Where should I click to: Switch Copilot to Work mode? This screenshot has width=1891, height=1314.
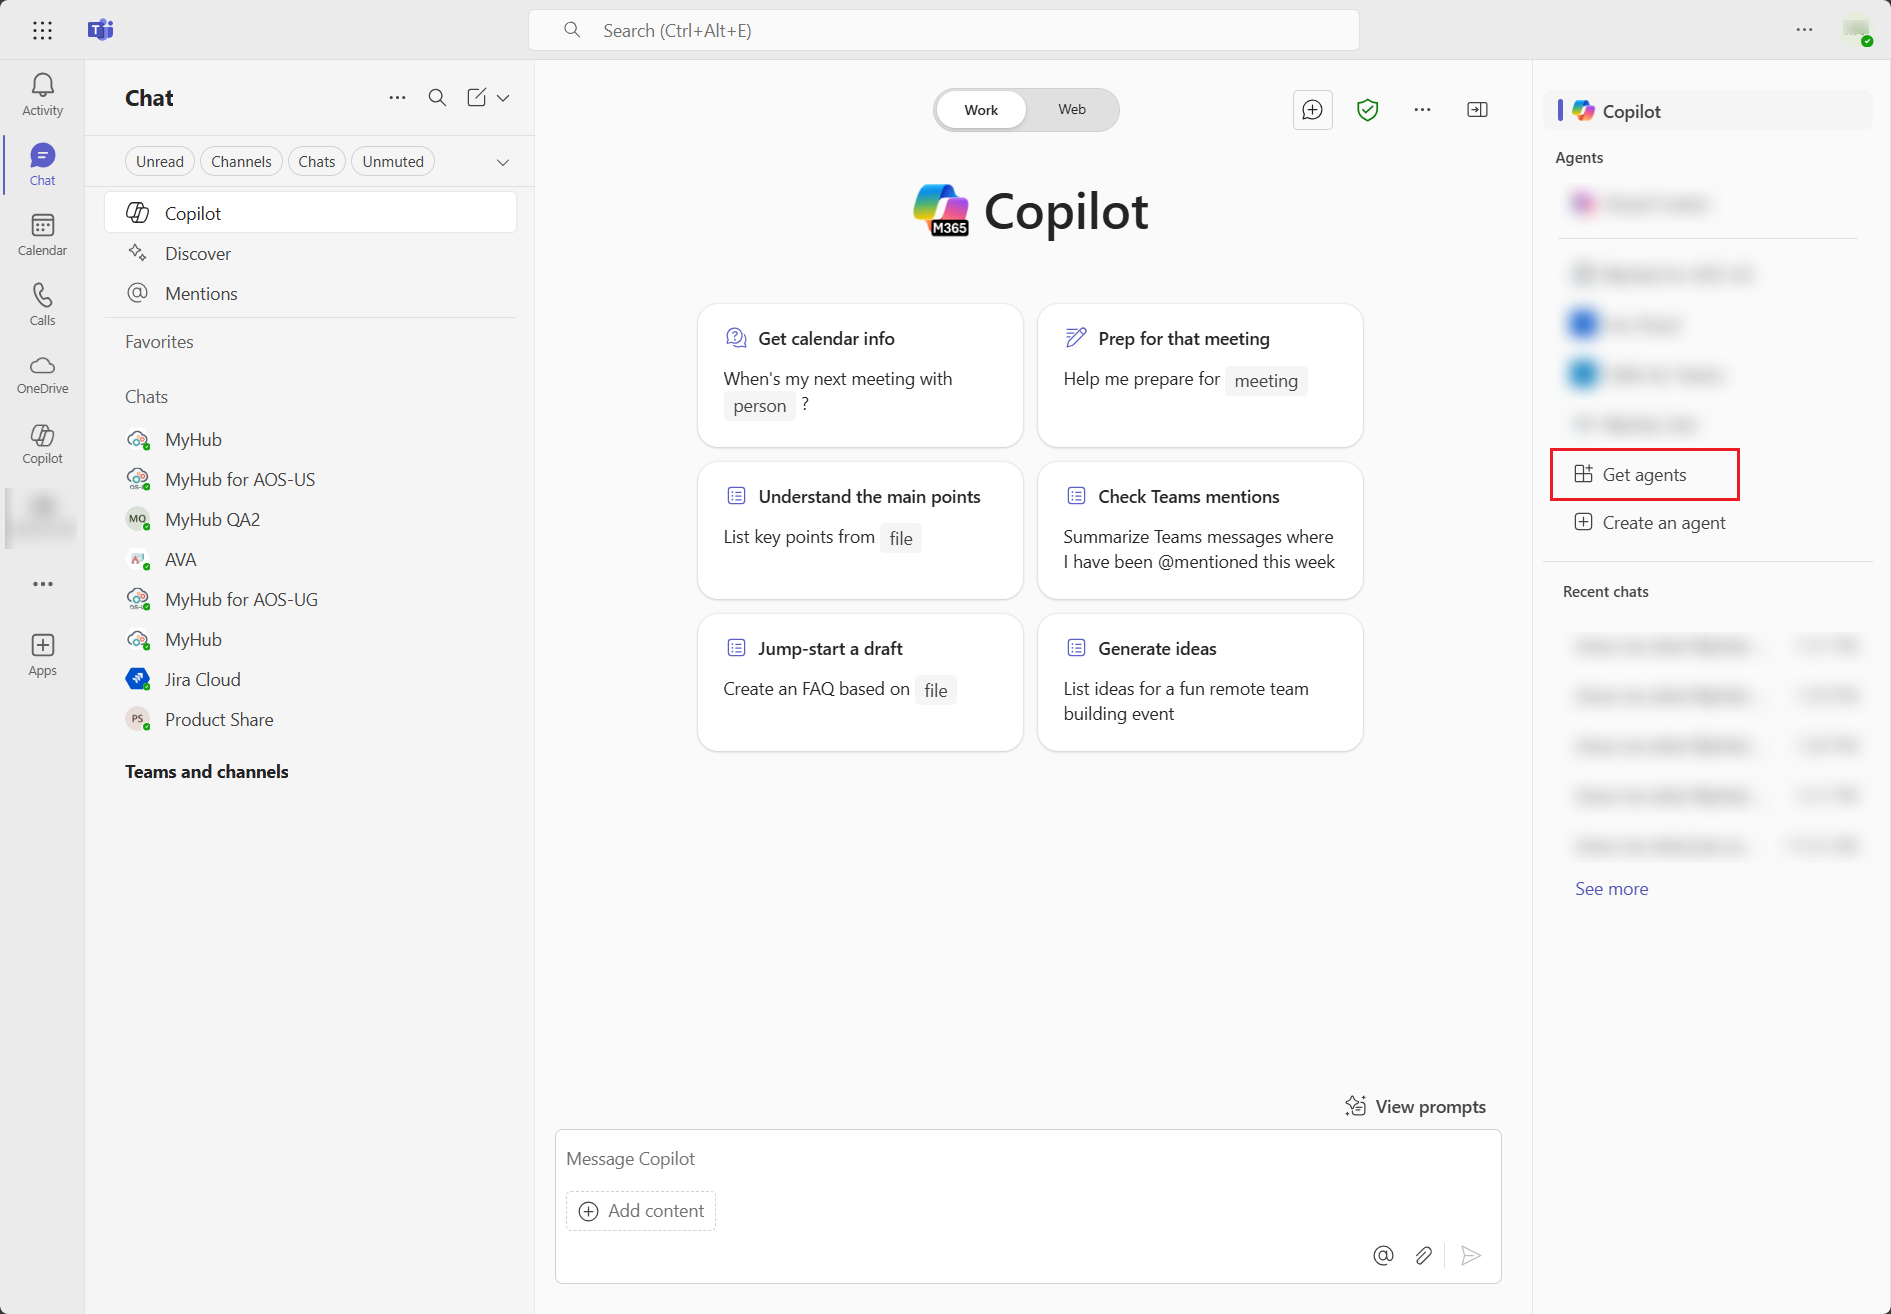click(x=981, y=110)
